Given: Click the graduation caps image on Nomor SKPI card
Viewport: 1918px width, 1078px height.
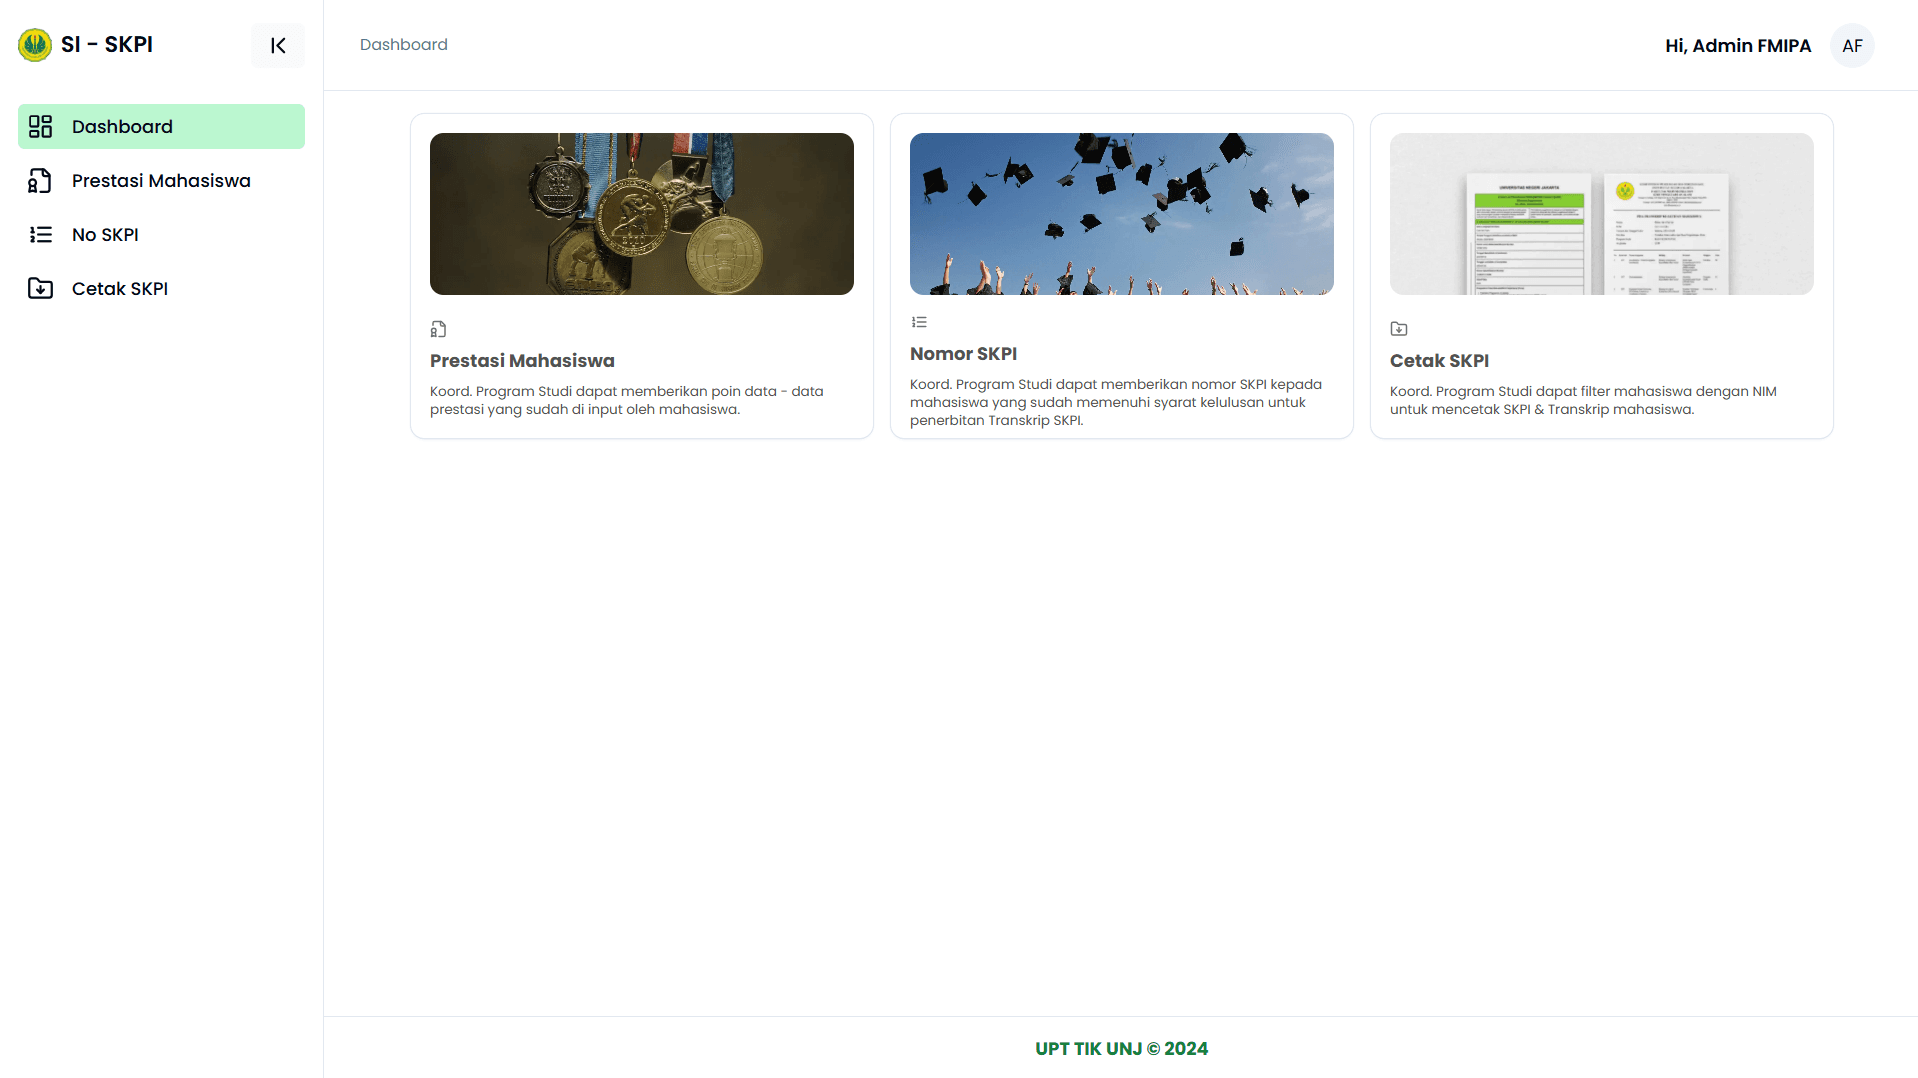Looking at the screenshot, I should (1121, 213).
